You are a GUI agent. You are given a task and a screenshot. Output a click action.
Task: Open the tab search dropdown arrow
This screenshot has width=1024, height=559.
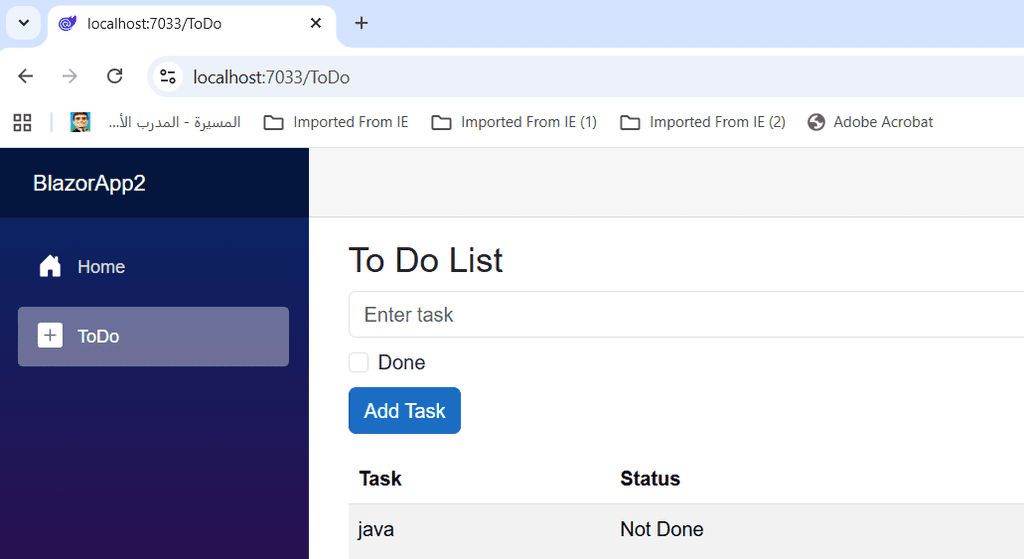coord(24,23)
